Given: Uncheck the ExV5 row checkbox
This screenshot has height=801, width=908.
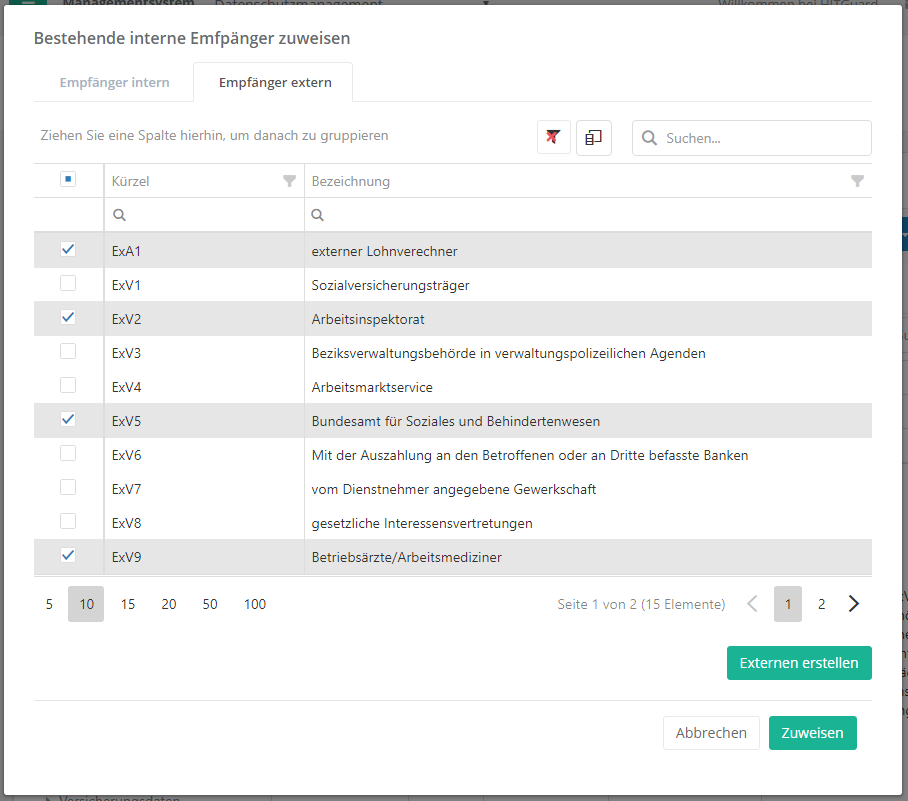Looking at the screenshot, I should coord(68,420).
